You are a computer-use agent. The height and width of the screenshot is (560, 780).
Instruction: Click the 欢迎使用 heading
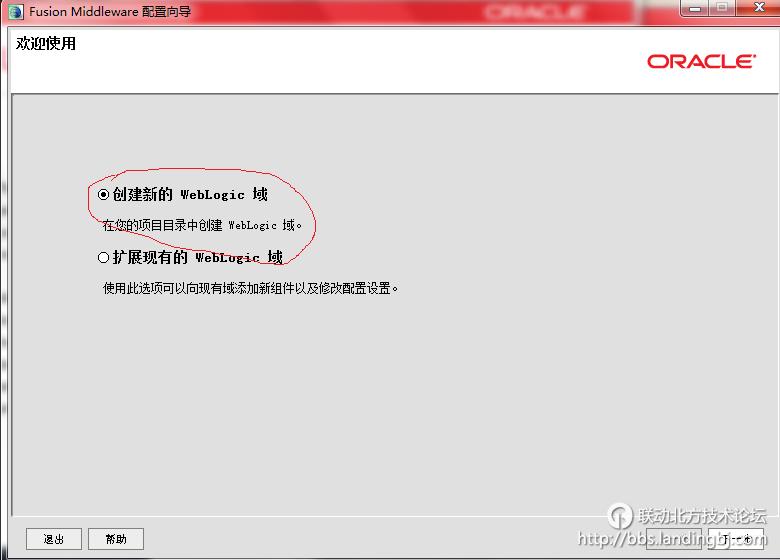tap(46, 44)
